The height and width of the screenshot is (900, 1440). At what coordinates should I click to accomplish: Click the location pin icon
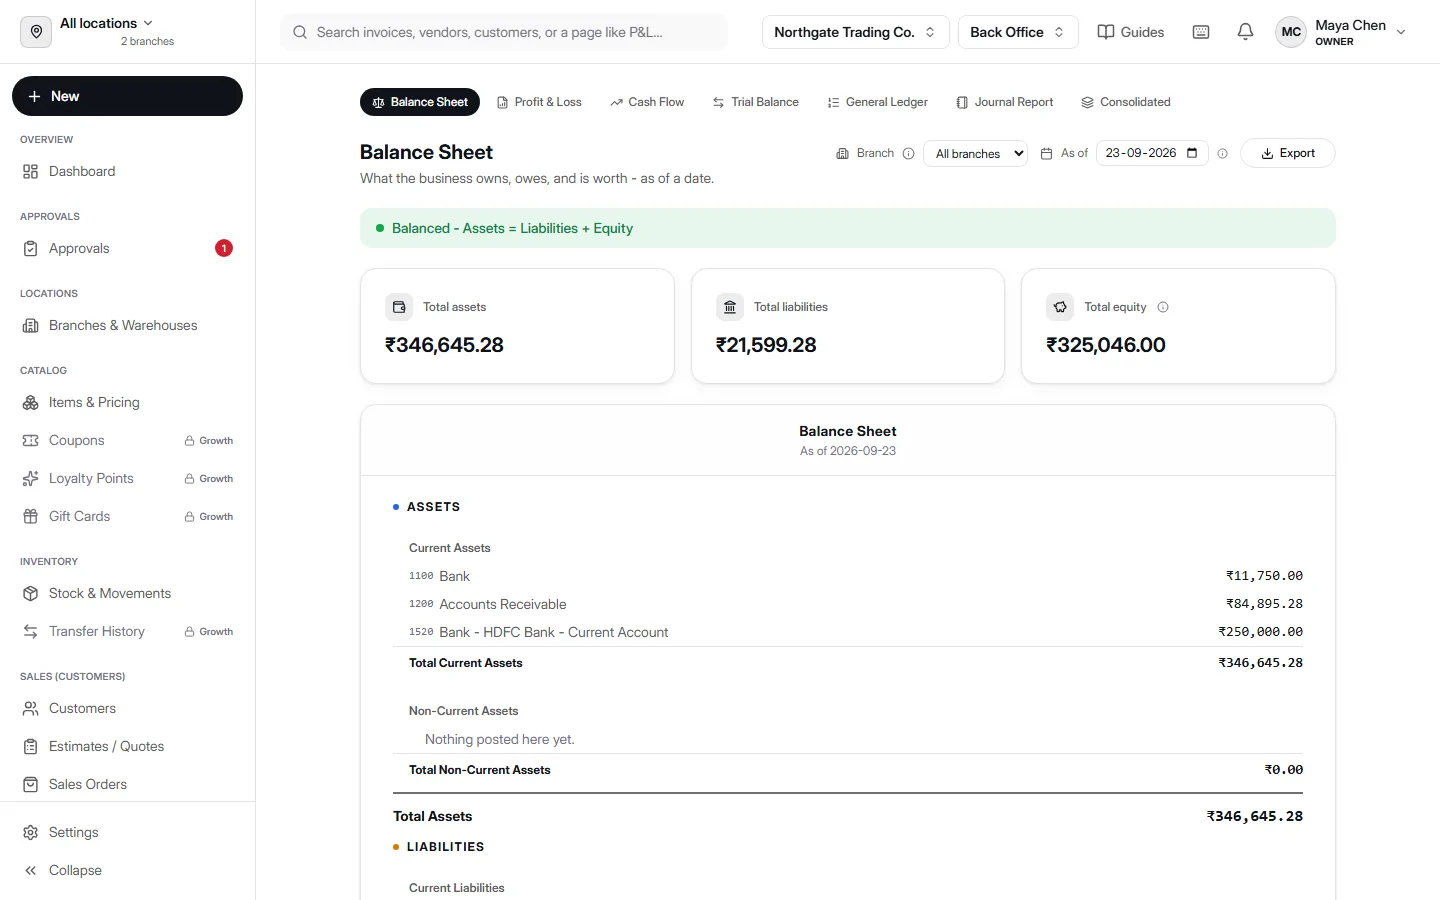tap(36, 32)
